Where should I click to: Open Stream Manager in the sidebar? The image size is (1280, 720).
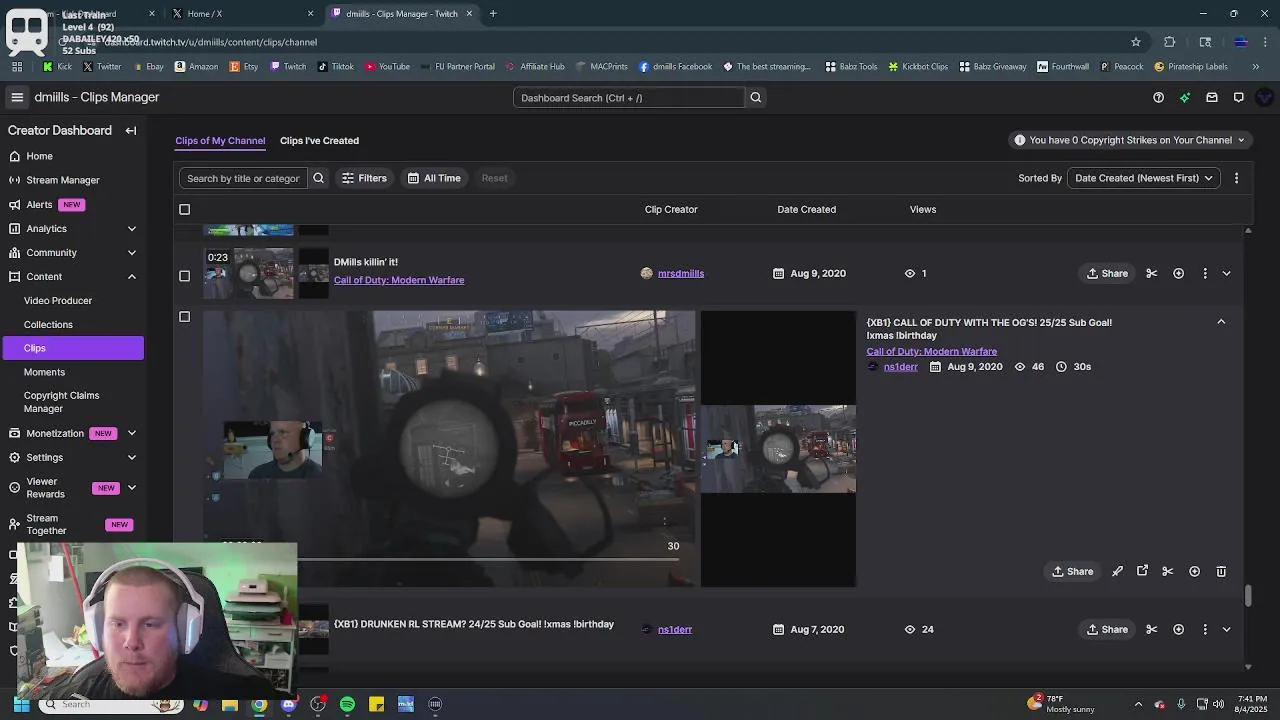click(63, 180)
